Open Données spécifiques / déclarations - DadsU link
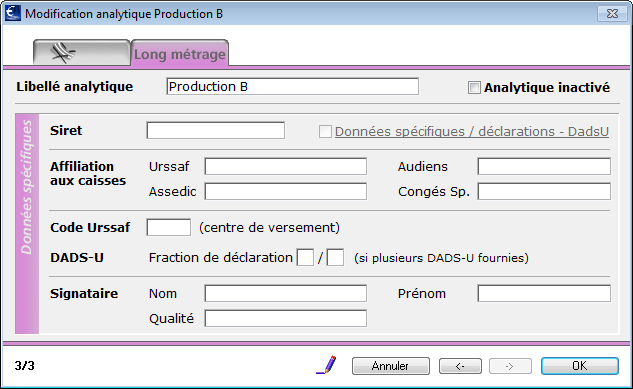Viewport: 633px width, 389px height. coord(472,132)
